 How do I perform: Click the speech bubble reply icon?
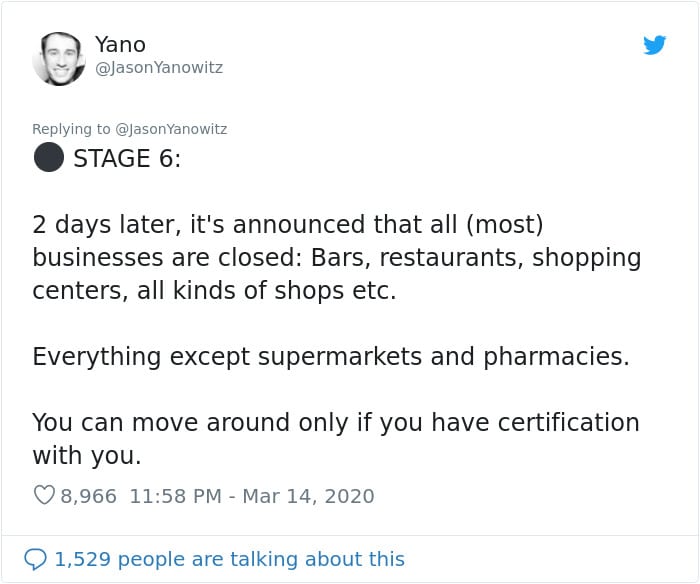click(x=35, y=559)
